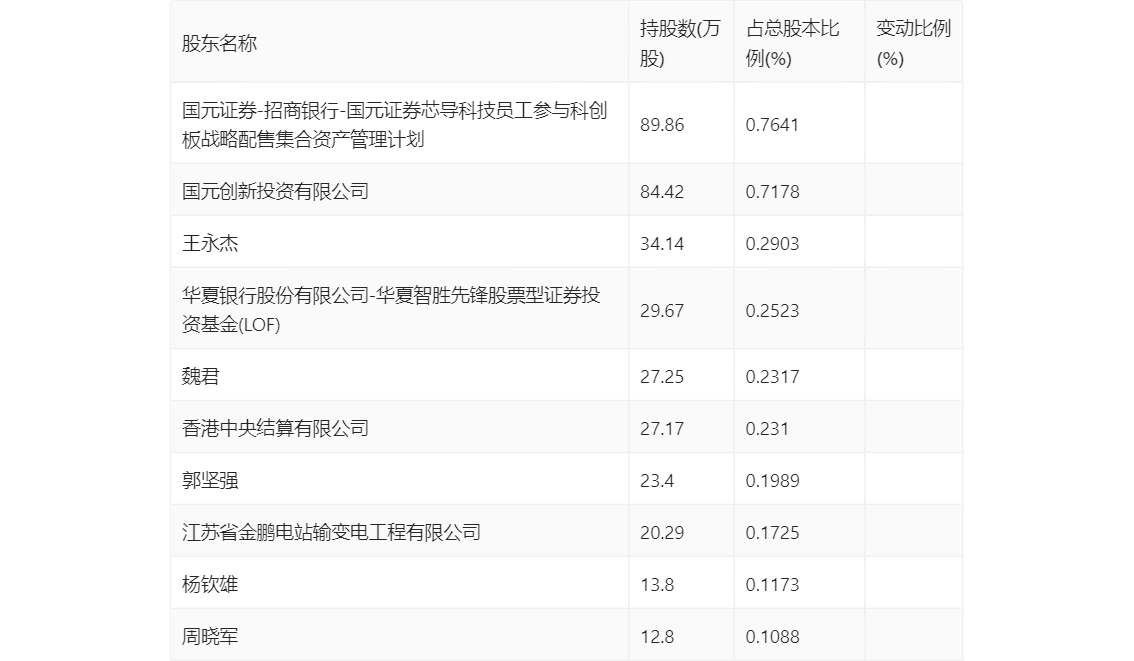Select shareholder 王永杰
Image resolution: width=1134 pixels, height=661 pixels.
(x=210, y=243)
